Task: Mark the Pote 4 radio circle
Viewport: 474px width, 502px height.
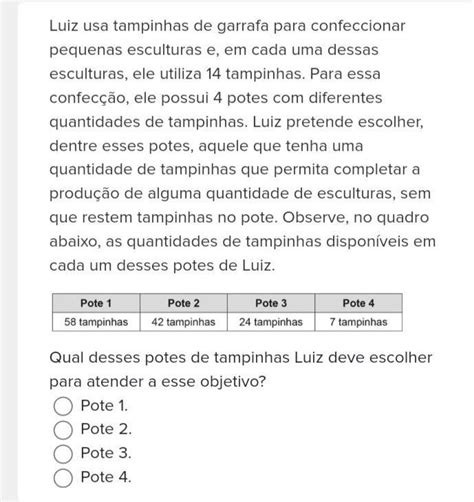Action: click(63, 477)
